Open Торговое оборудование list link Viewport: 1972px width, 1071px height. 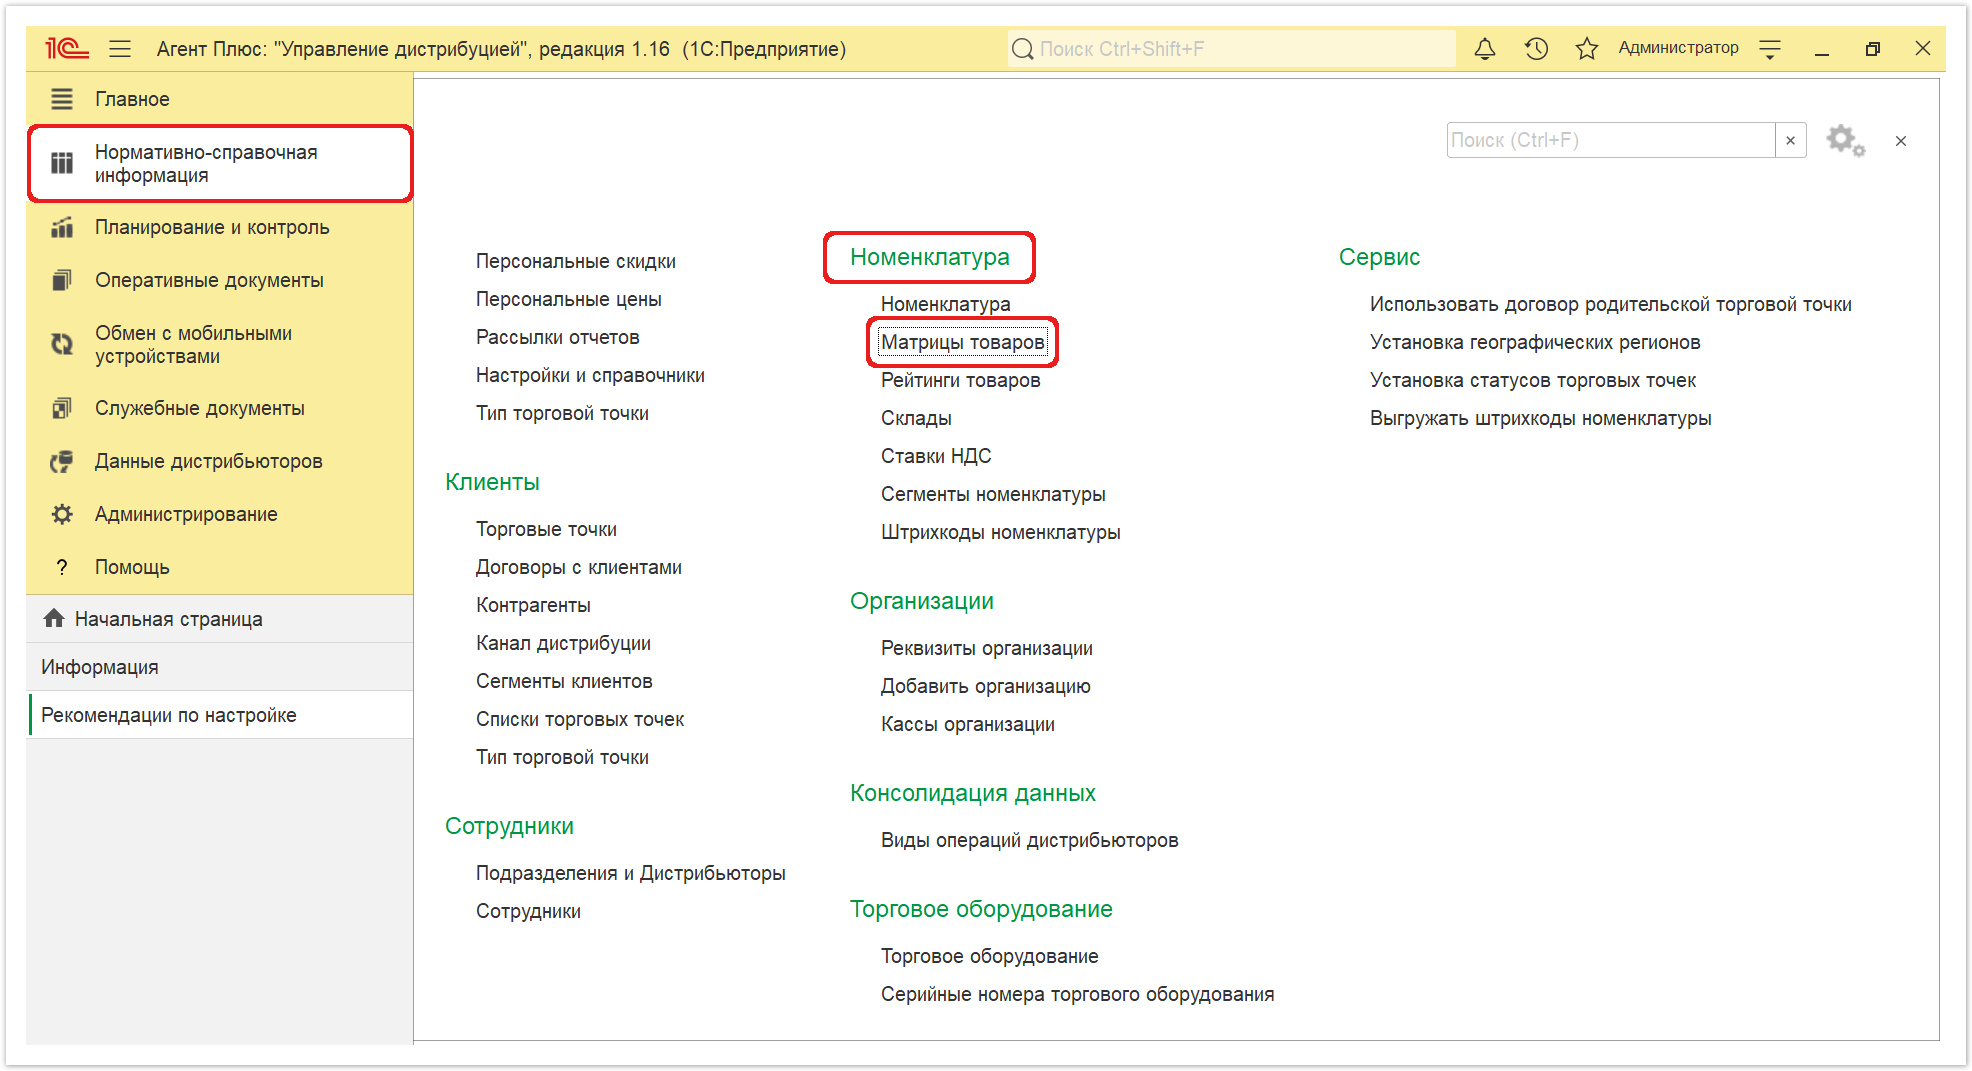[x=990, y=956]
